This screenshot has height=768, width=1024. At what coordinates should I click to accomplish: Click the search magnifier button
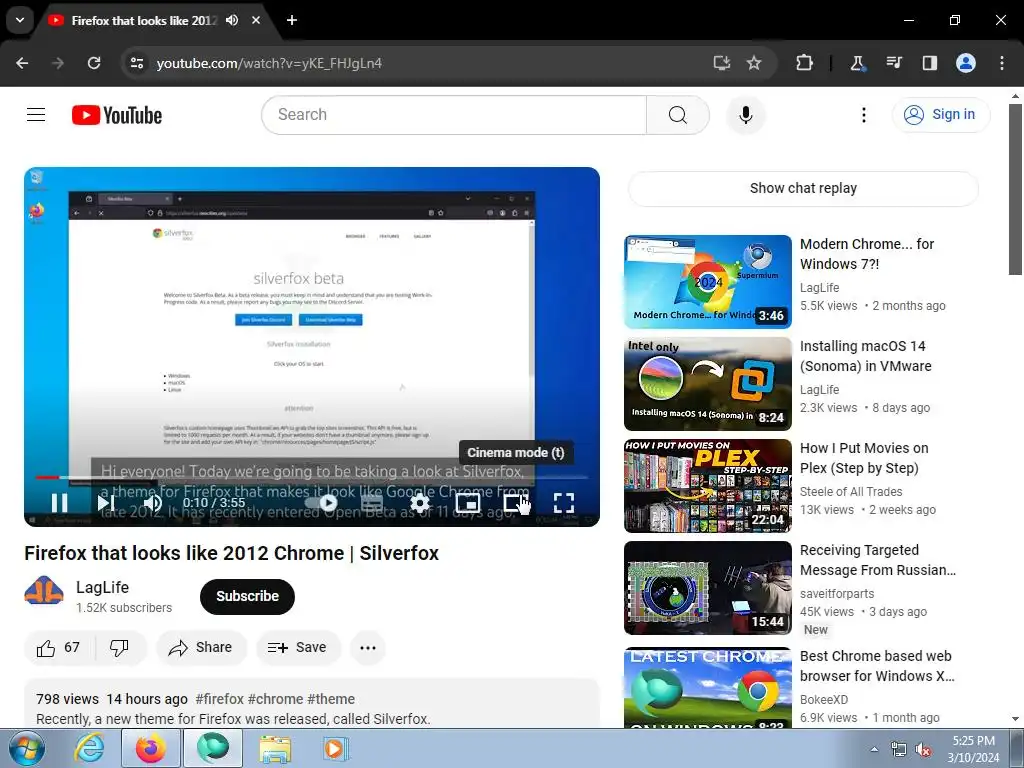pos(678,115)
